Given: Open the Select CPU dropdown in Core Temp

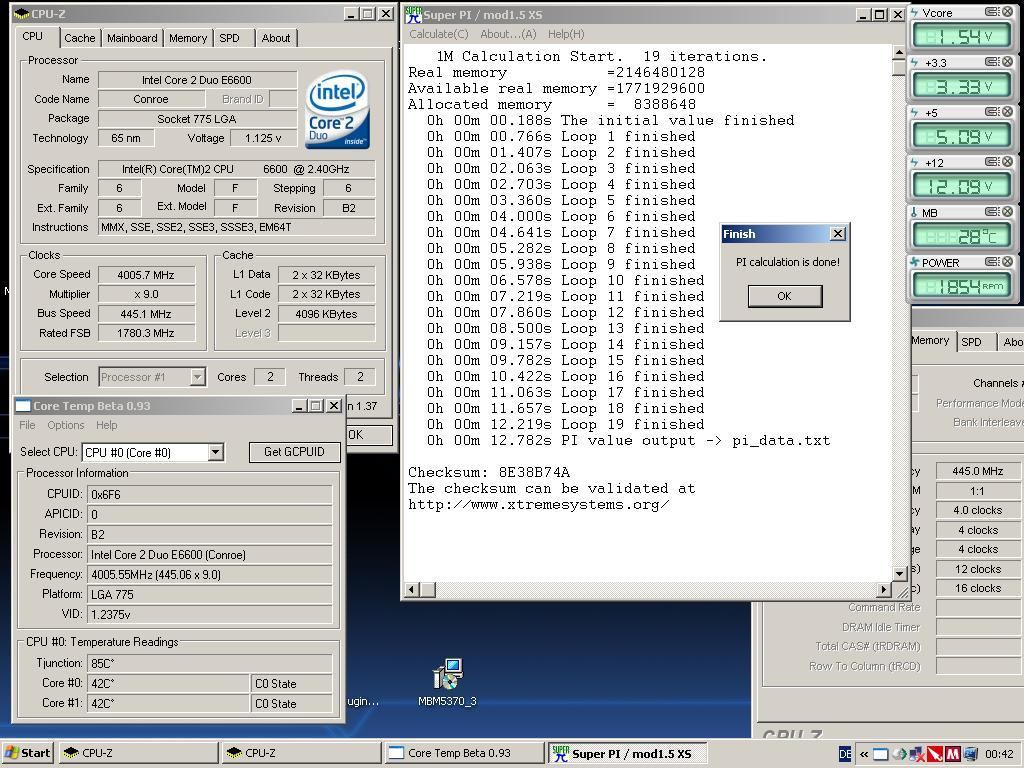Looking at the screenshot, I should click(x=216, y=452).
